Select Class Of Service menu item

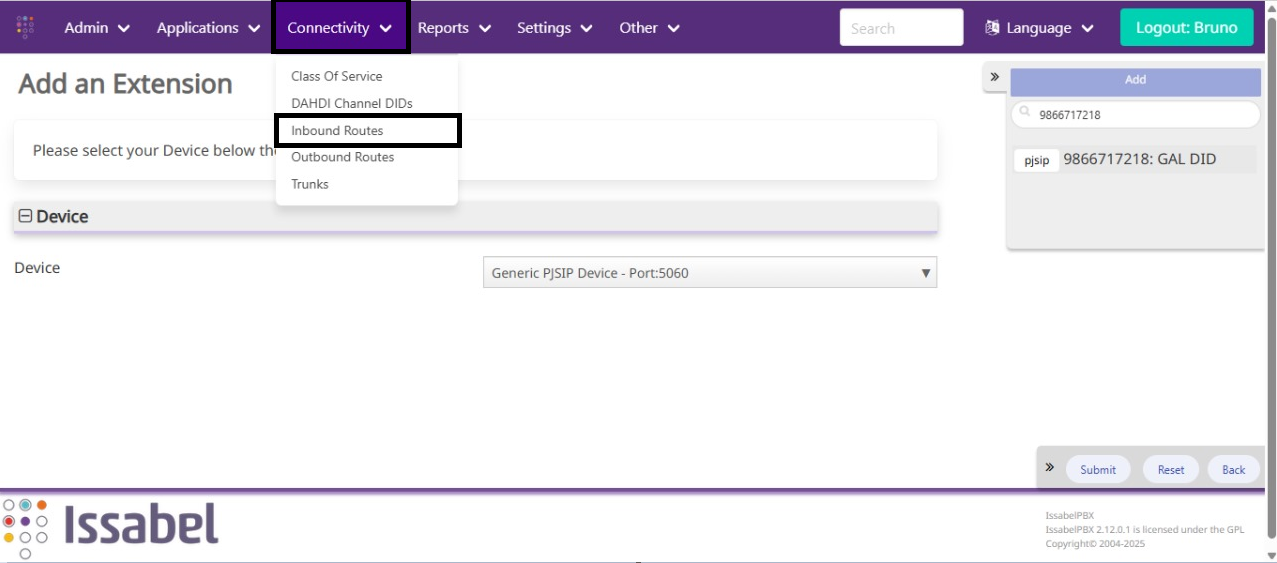click(x=336, y=76)
